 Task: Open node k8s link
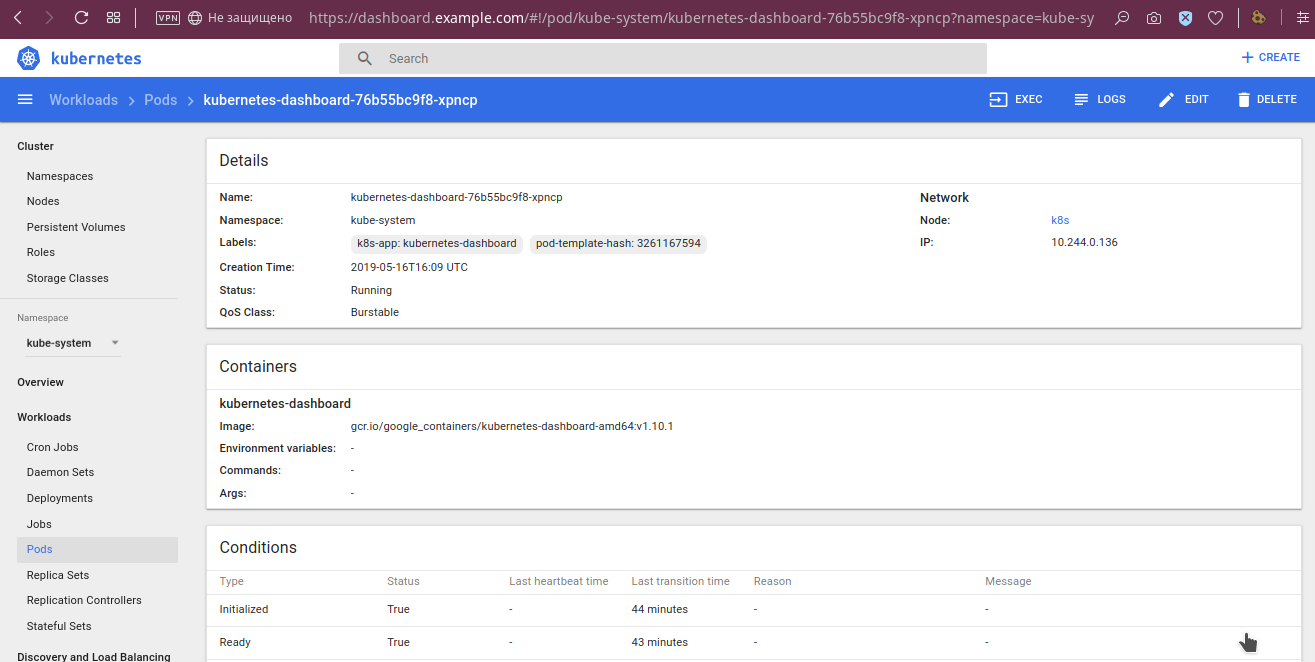[1060, 220]
